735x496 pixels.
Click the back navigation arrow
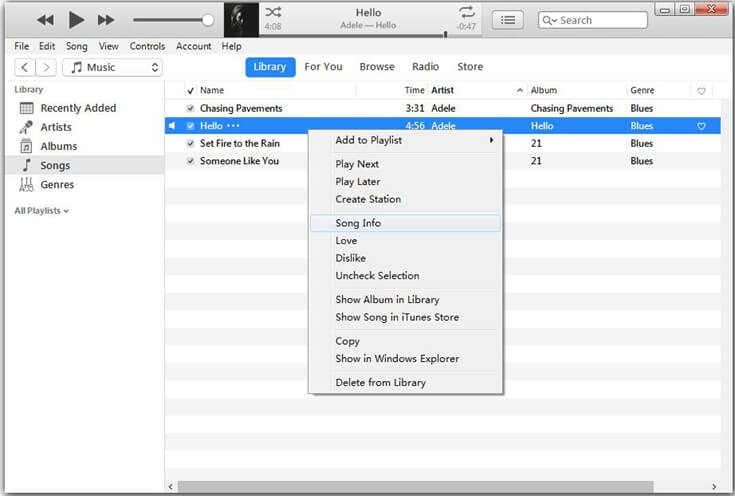(25, 67)
